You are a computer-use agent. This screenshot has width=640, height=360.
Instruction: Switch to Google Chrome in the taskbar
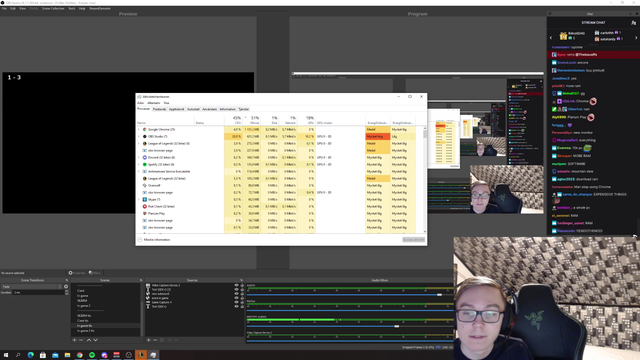tap(80, 355)
